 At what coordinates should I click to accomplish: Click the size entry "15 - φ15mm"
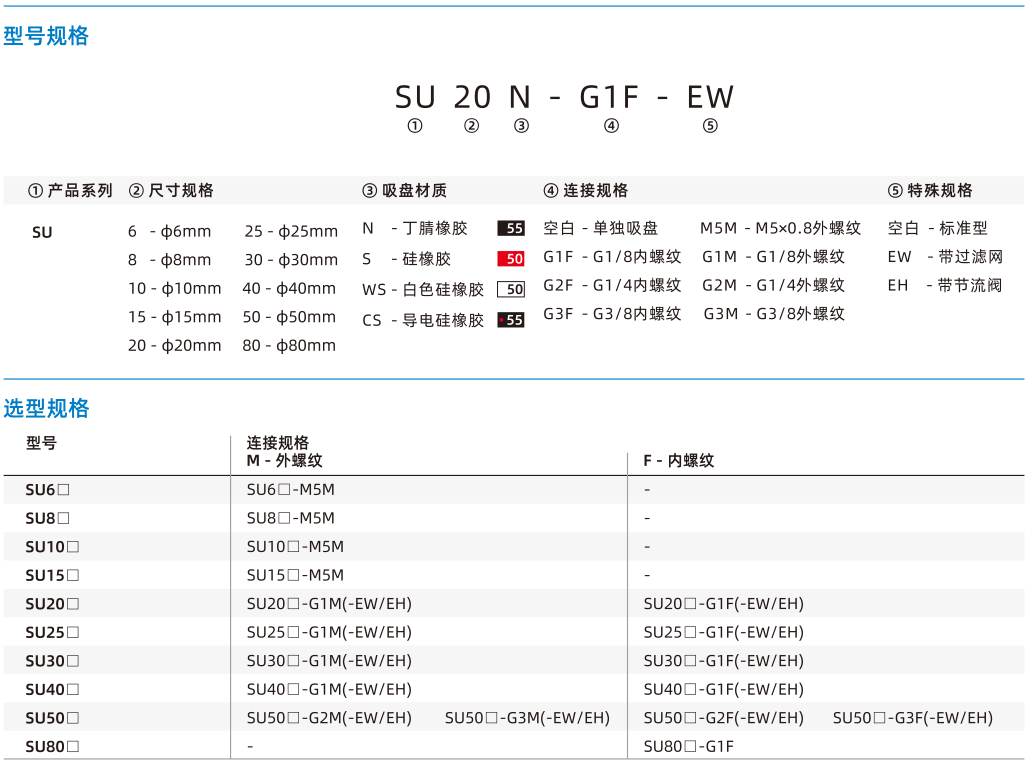[x=174, y=317]
